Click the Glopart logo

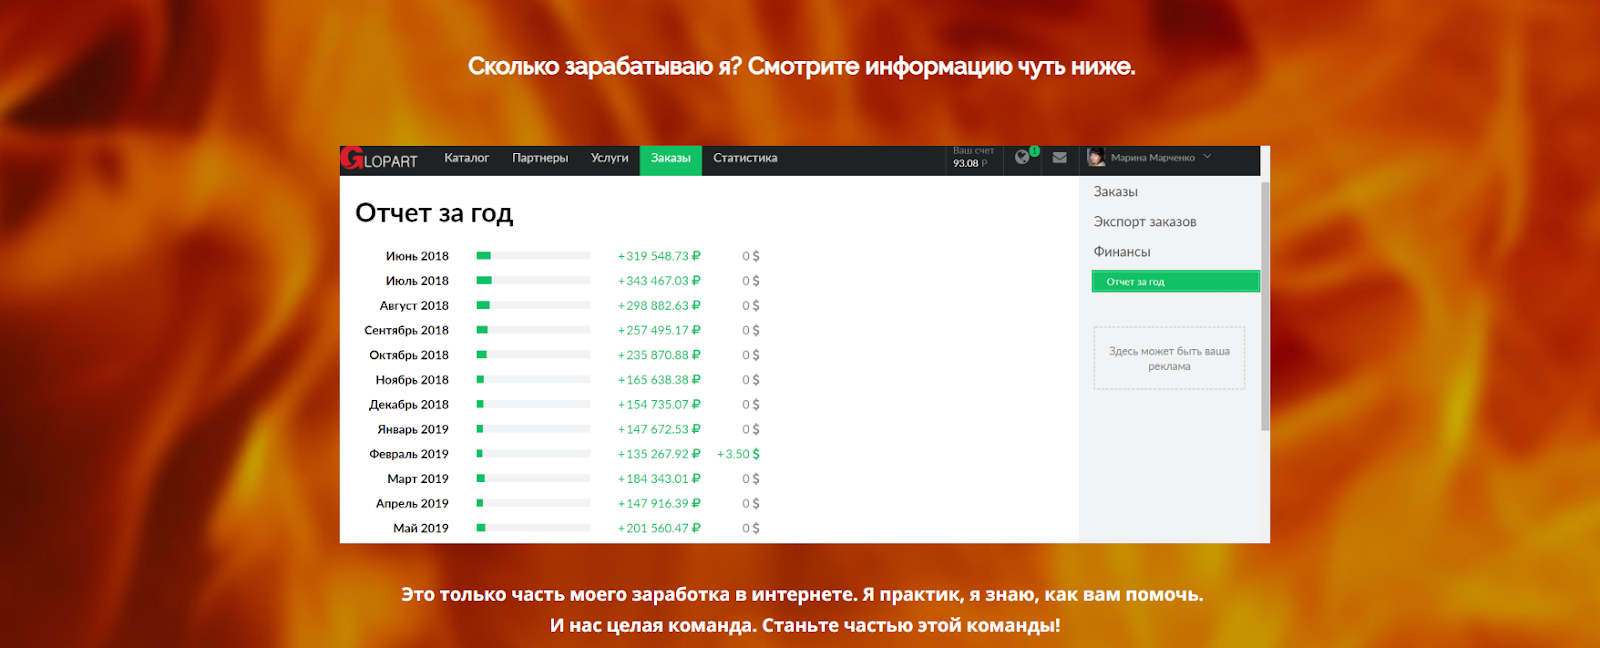(379, 159)
